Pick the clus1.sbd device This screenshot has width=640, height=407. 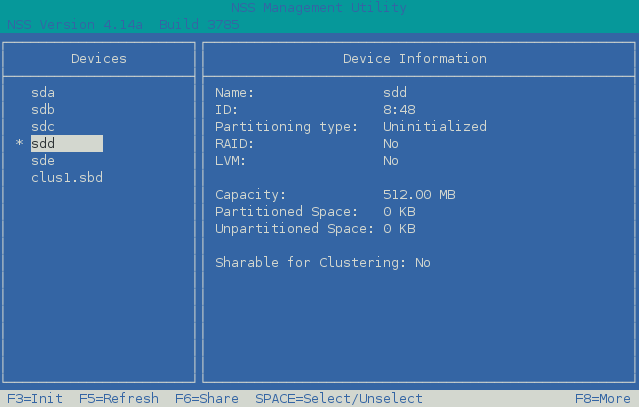pos(66,178)
